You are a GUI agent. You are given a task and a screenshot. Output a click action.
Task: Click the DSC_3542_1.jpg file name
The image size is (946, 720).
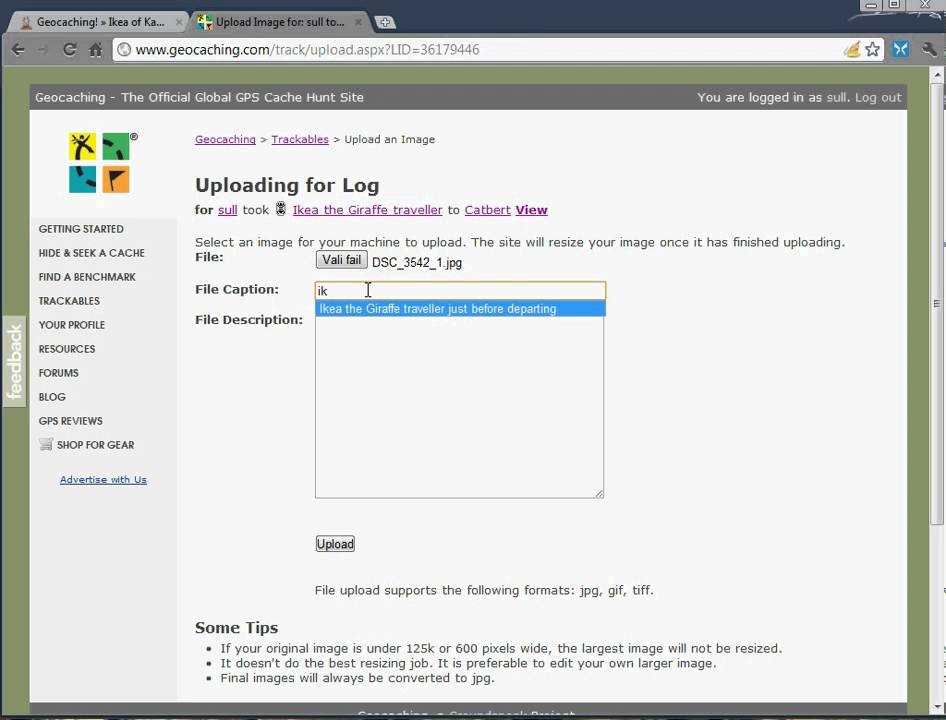(x=417, y=263)
